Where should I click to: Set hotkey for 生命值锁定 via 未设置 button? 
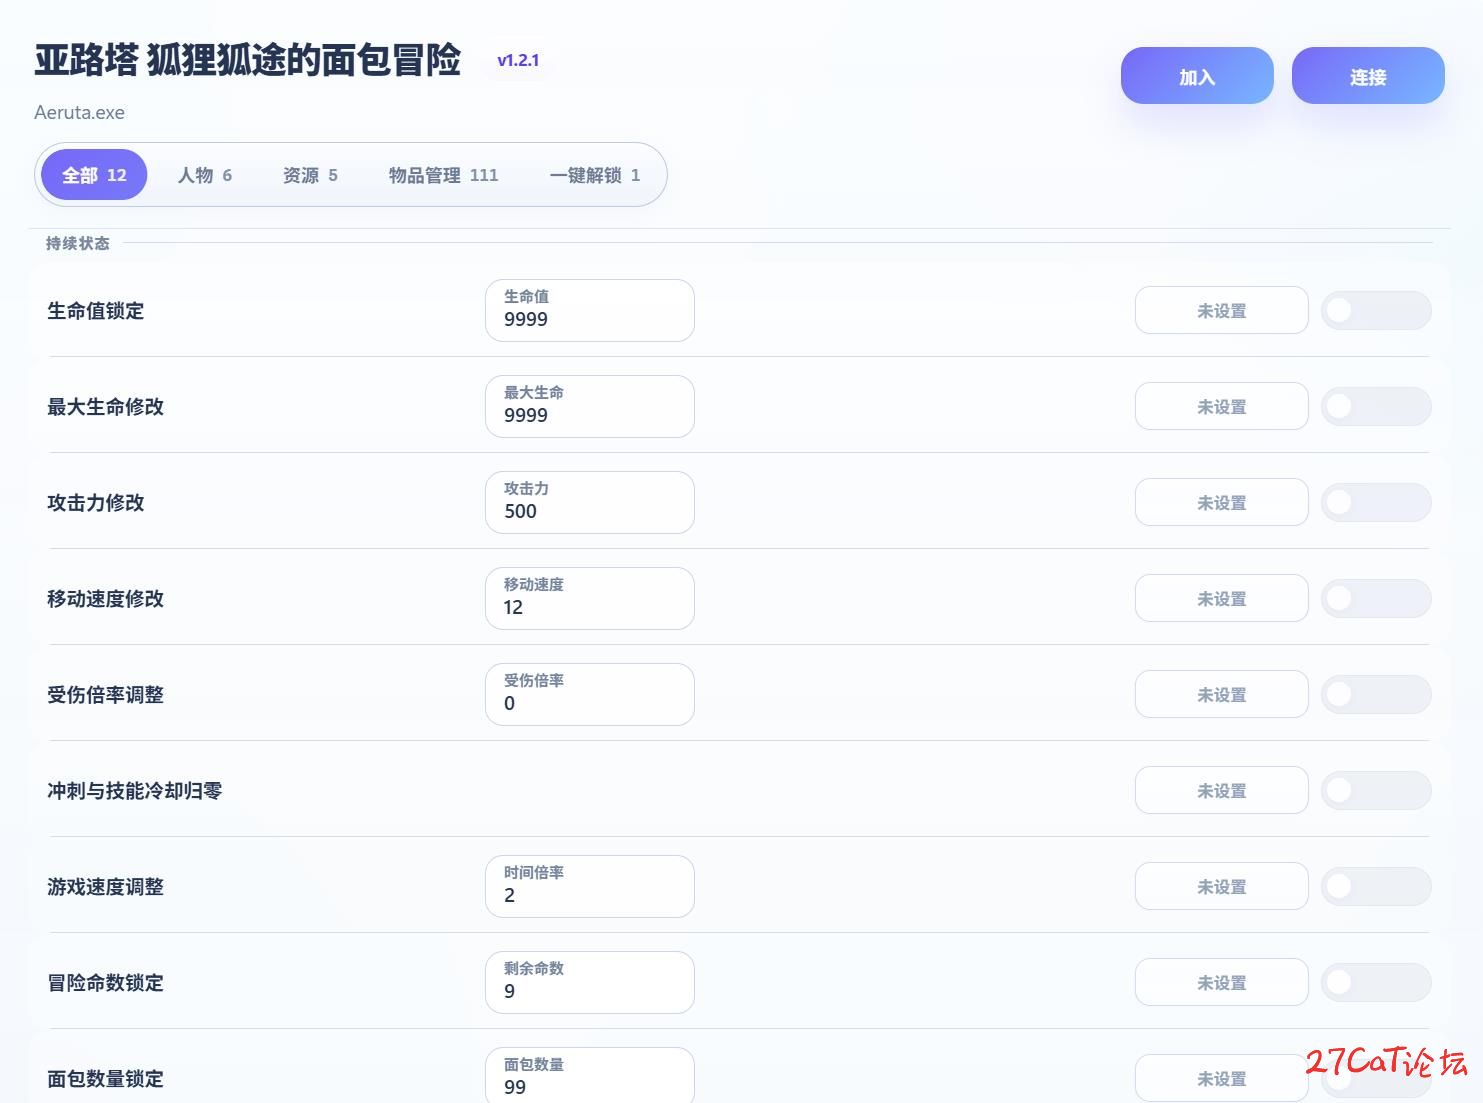pos(1221,311)
